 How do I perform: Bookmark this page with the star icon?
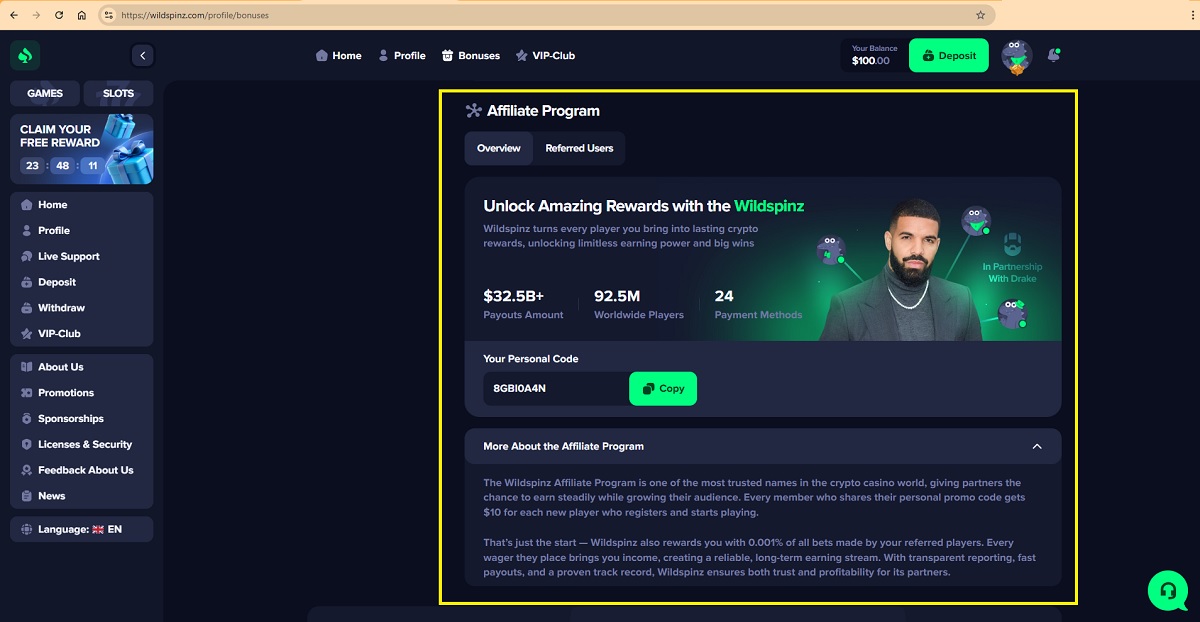(980, 15)
